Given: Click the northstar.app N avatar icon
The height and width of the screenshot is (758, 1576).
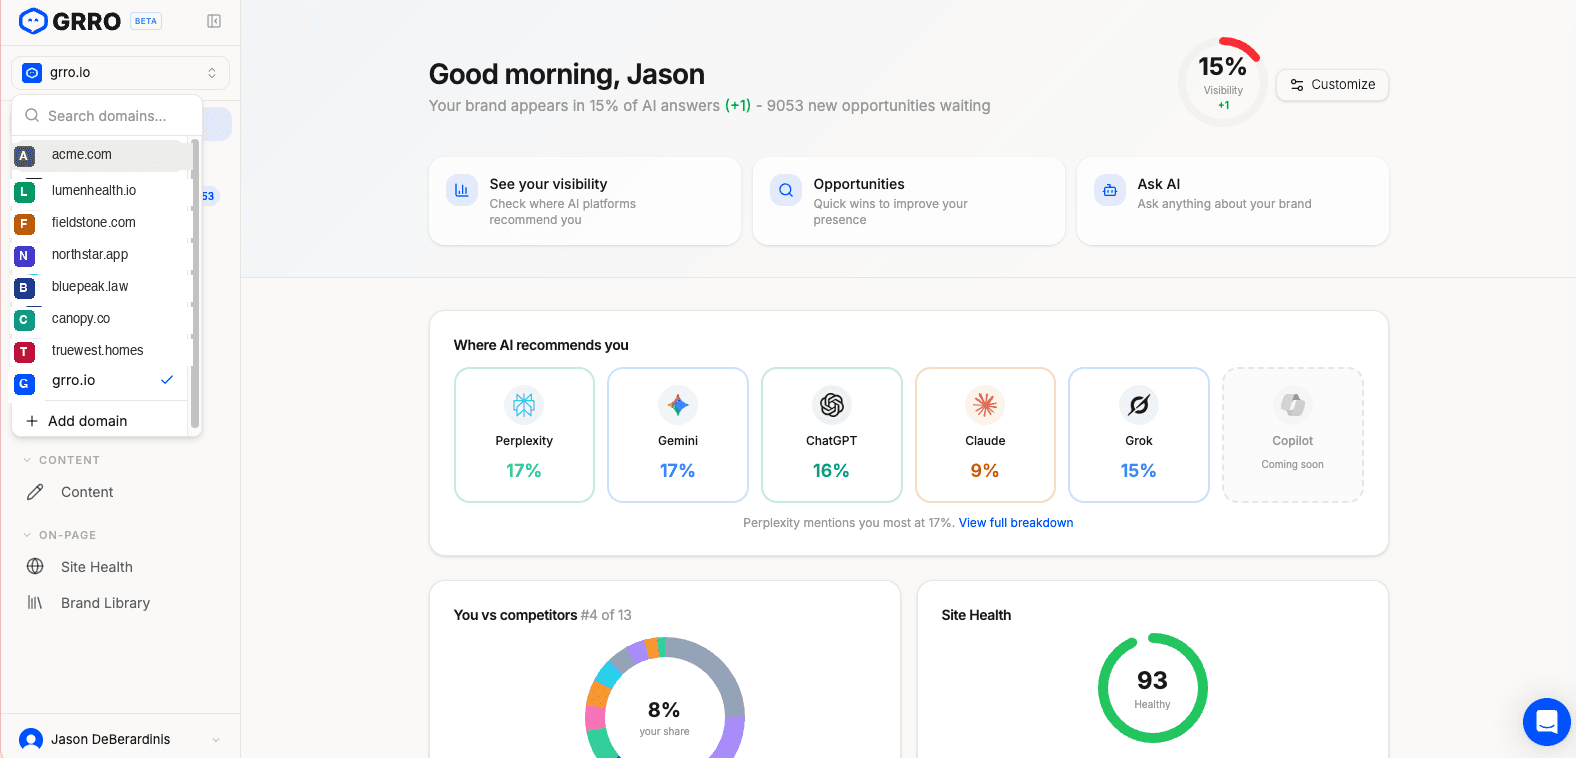Looking at the screenshot, I should tap(24, 255).
